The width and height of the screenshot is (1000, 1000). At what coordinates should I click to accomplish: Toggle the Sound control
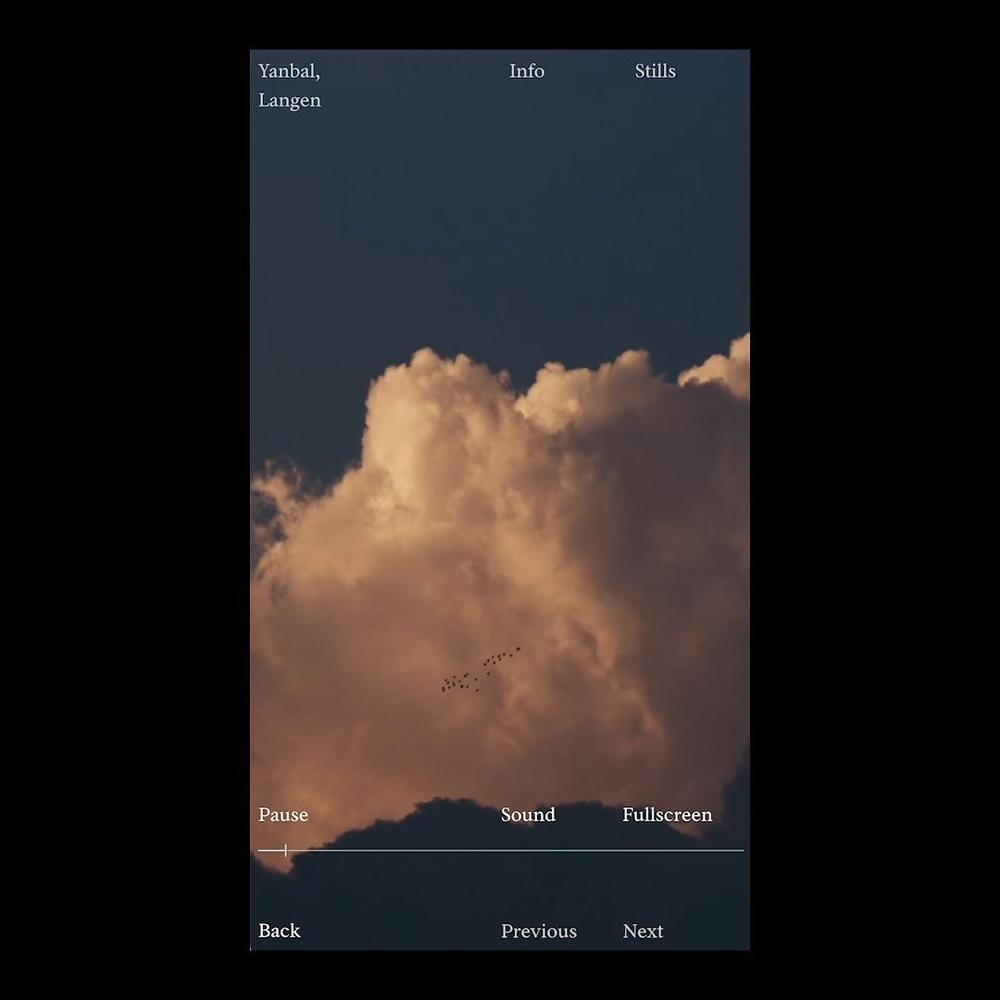[528, 814]
